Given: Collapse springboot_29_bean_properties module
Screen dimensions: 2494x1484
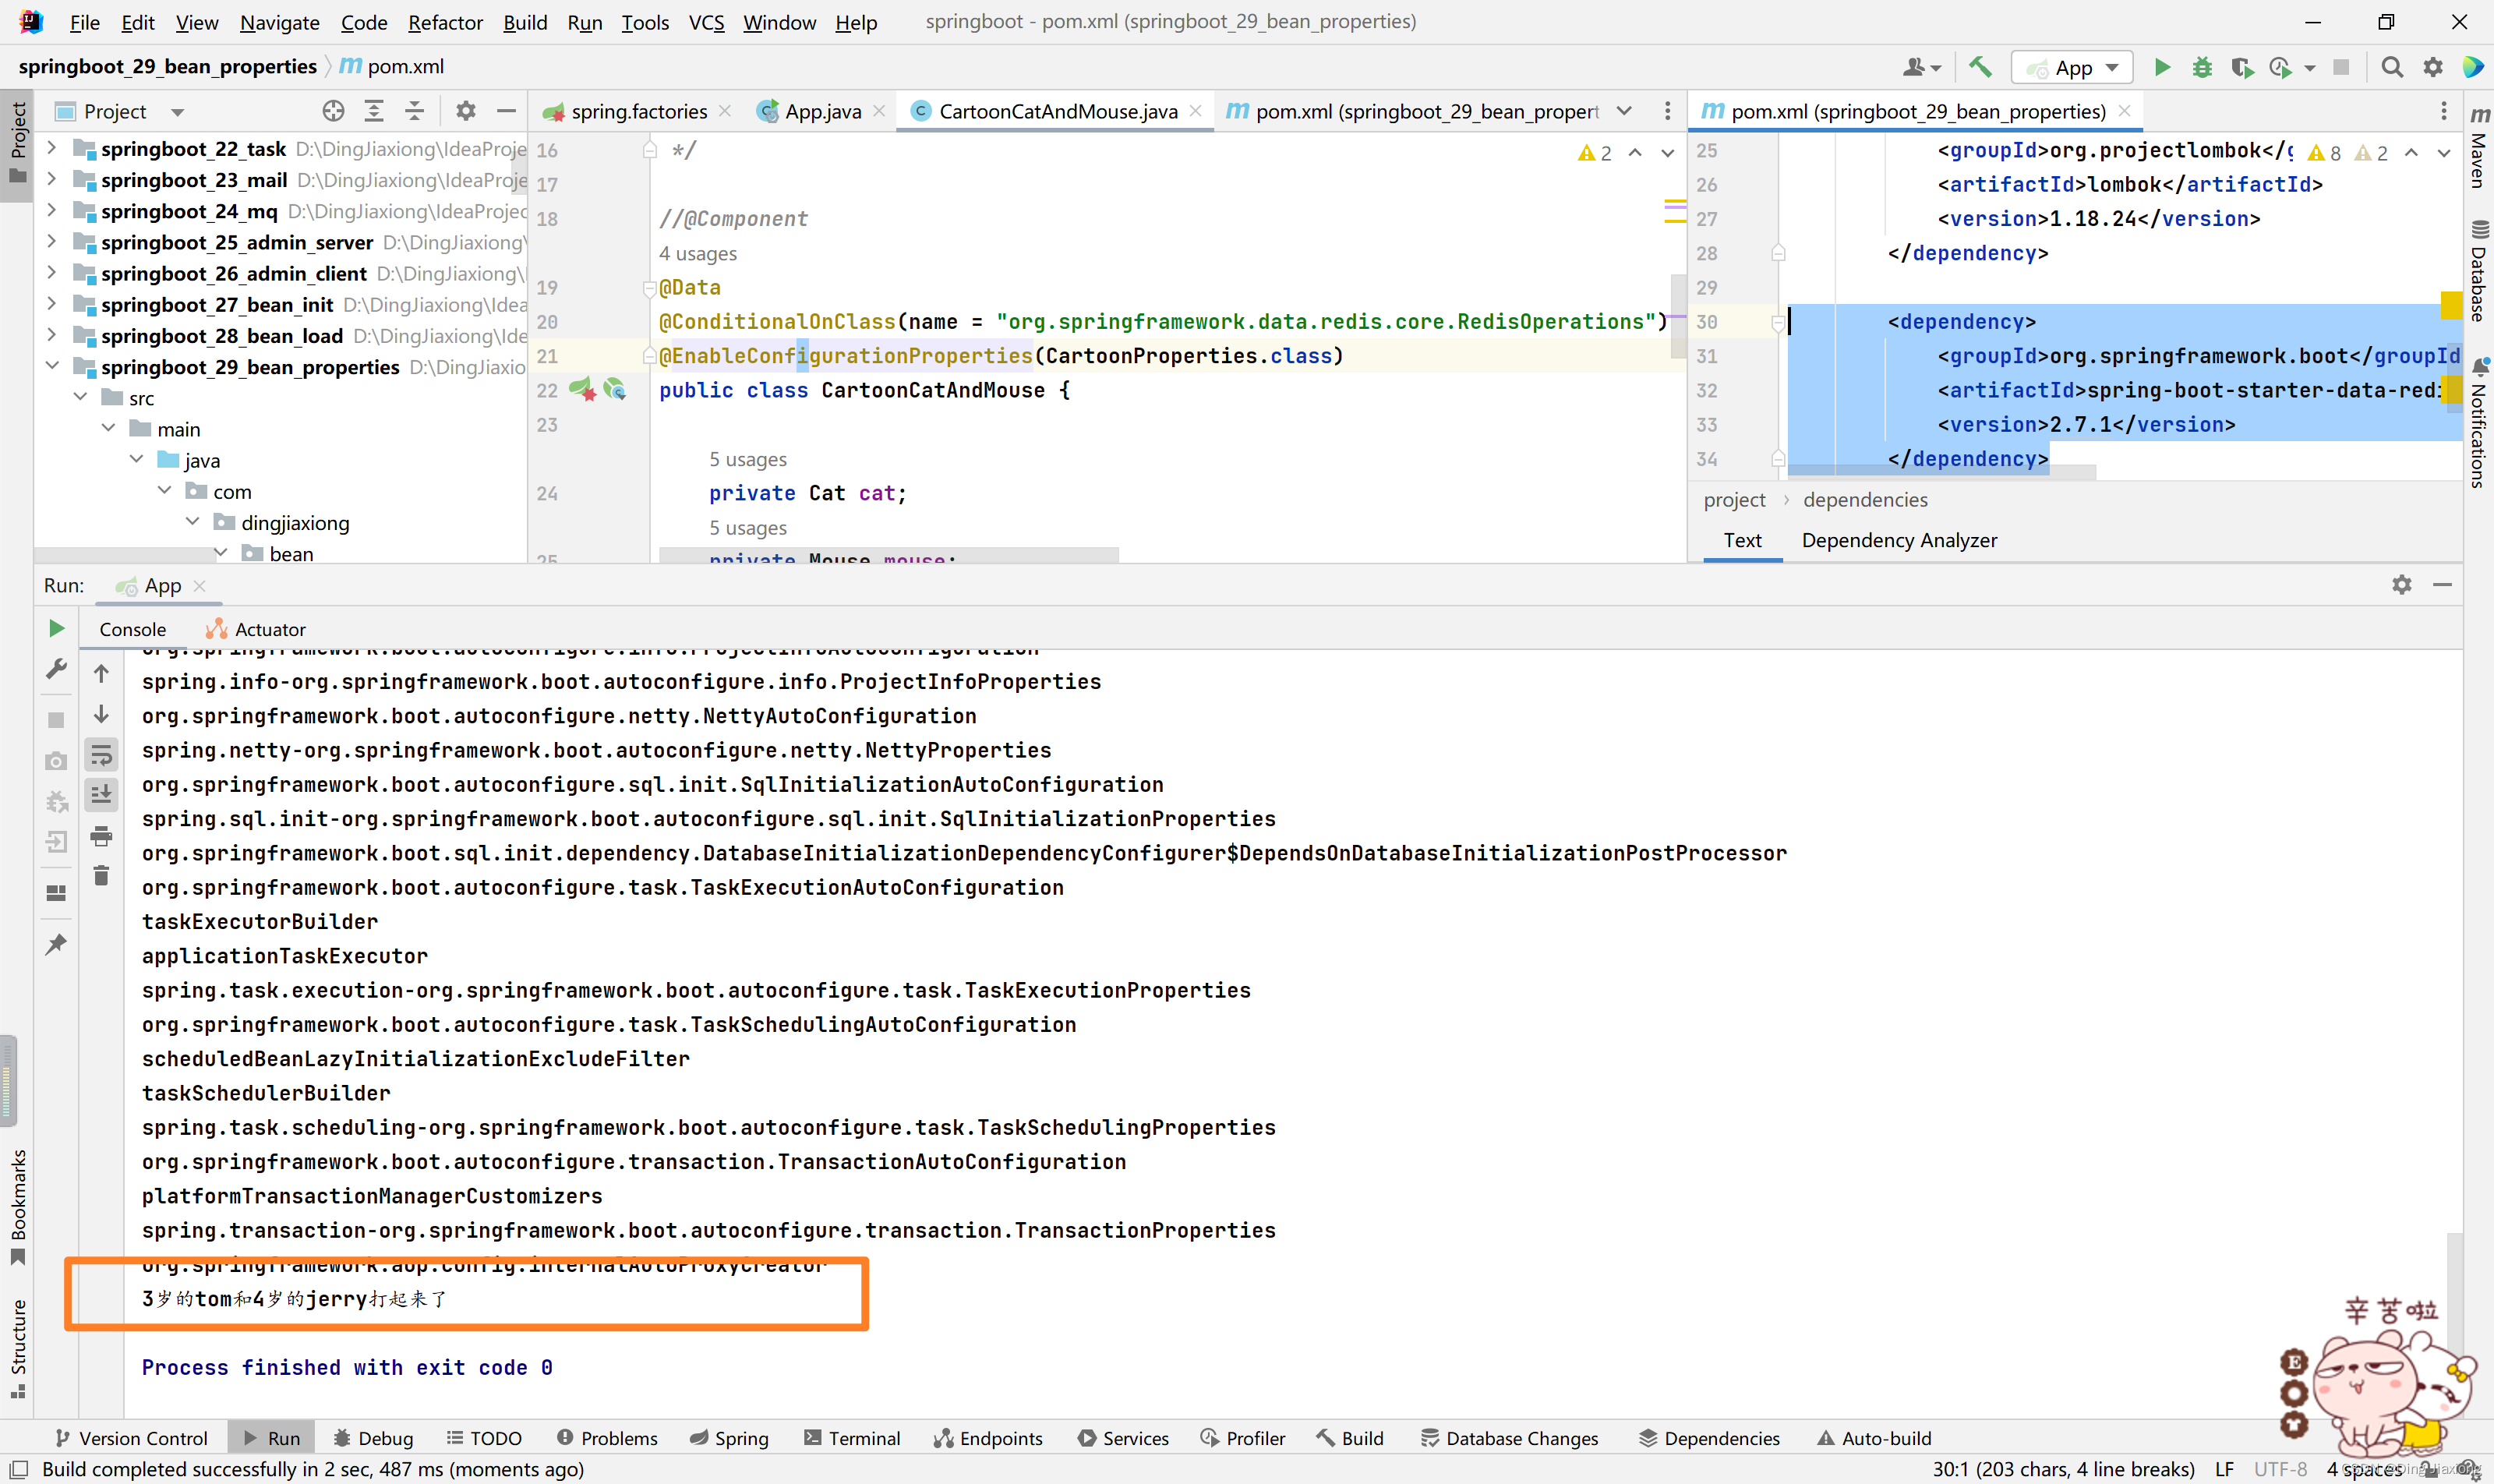Looking at the screenshot, I should [x=52, y=367].
